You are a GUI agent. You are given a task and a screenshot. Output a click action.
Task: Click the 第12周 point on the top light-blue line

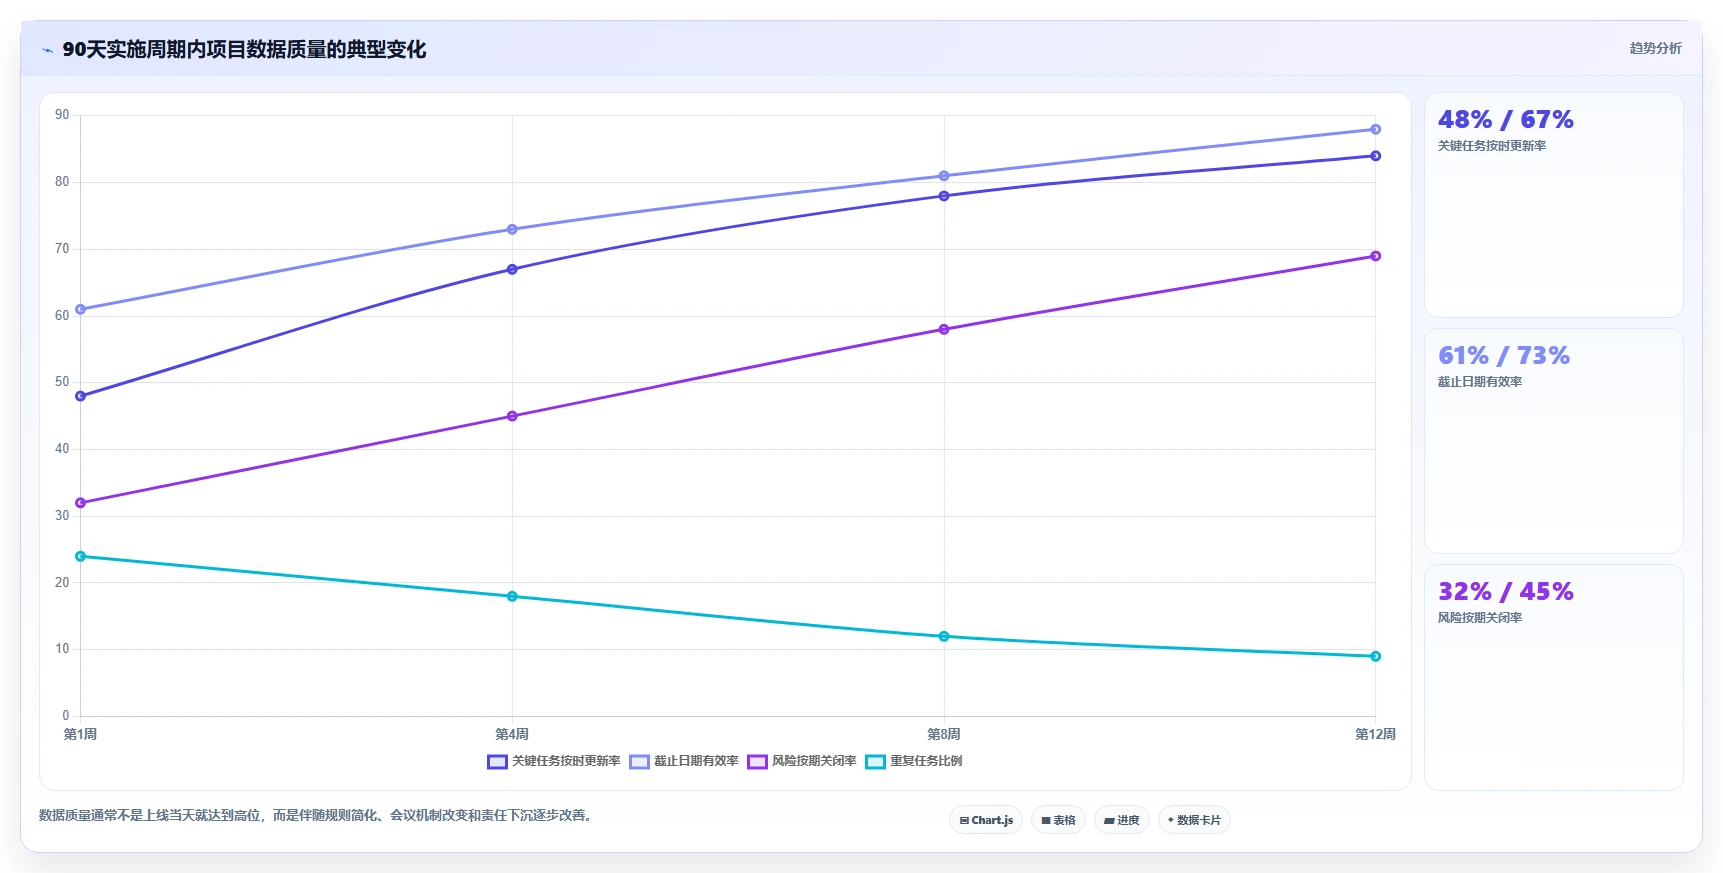[1375, 129]
